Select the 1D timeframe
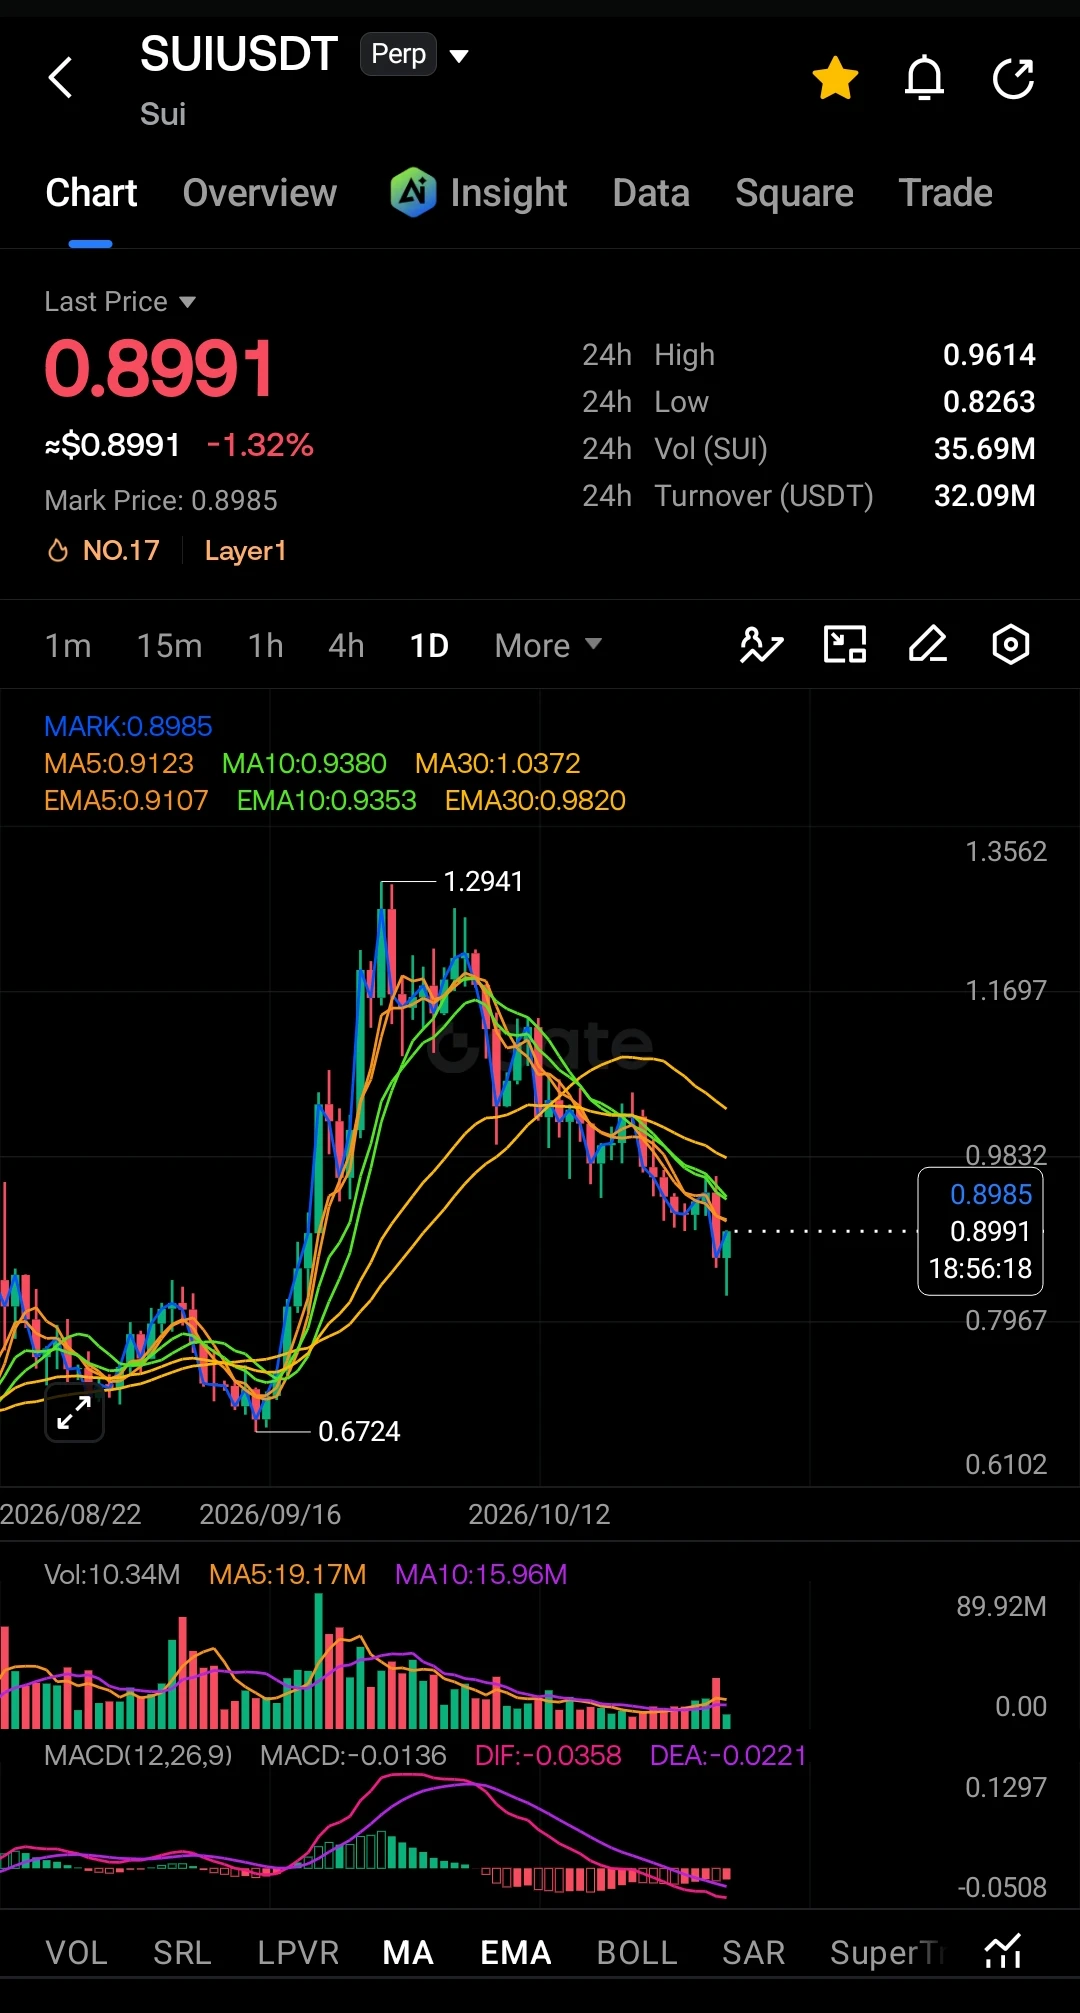1080x2013 pixels. point(429,646)
